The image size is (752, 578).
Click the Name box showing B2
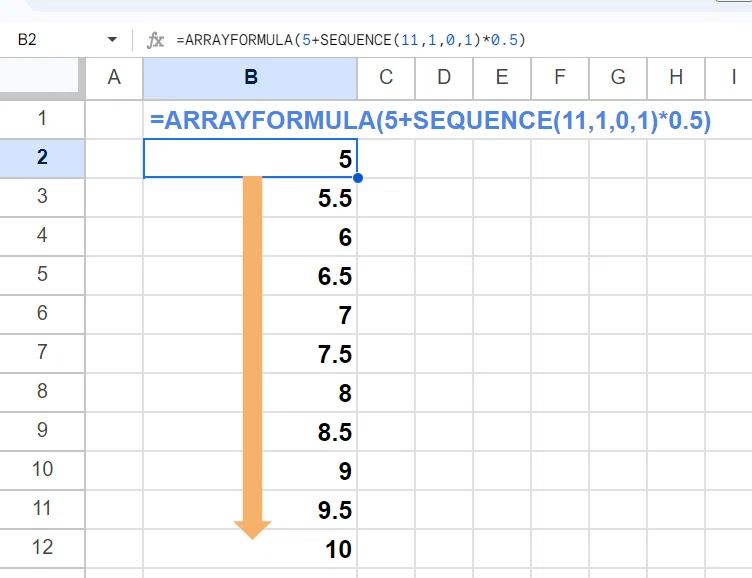pyautogui.click(x=27, y=39)
